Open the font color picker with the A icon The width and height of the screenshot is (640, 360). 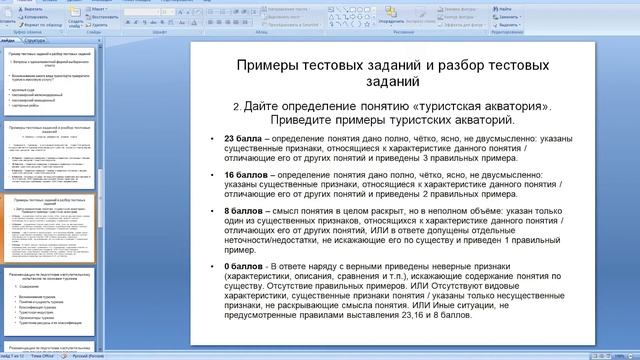194,22
